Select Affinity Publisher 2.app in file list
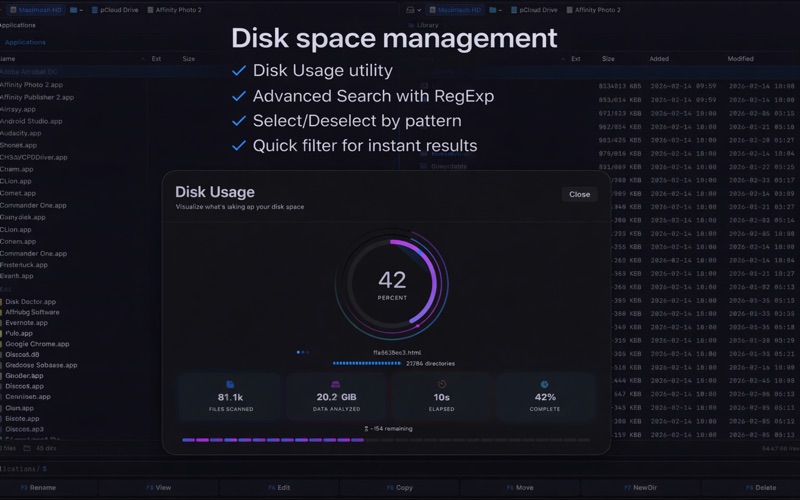Viewport: 800px width, 500px height. click(37, 97)
